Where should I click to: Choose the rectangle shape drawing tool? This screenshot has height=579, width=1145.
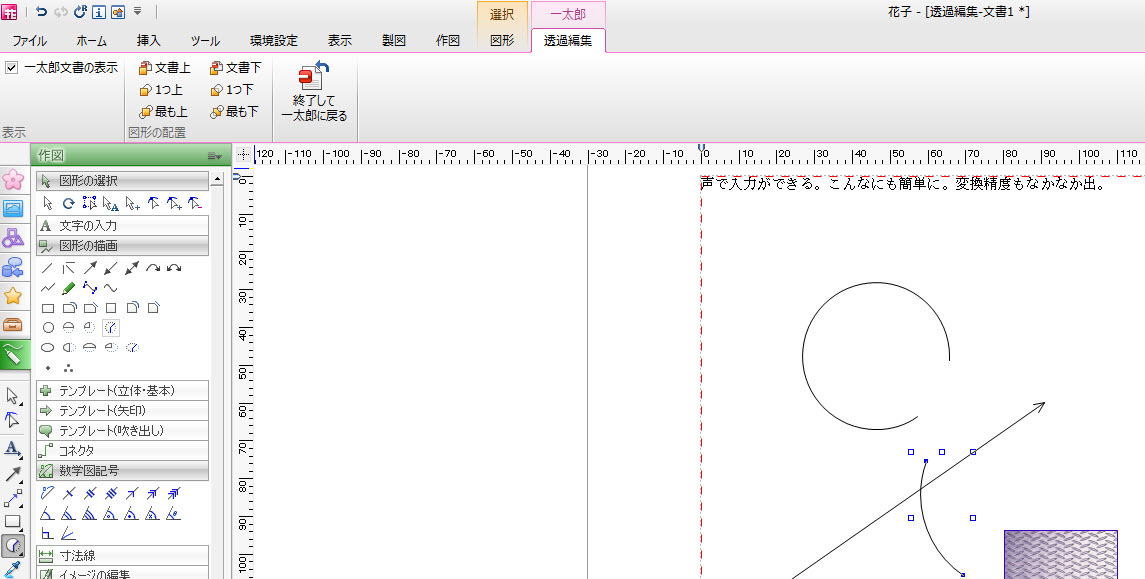pos(47,308)
